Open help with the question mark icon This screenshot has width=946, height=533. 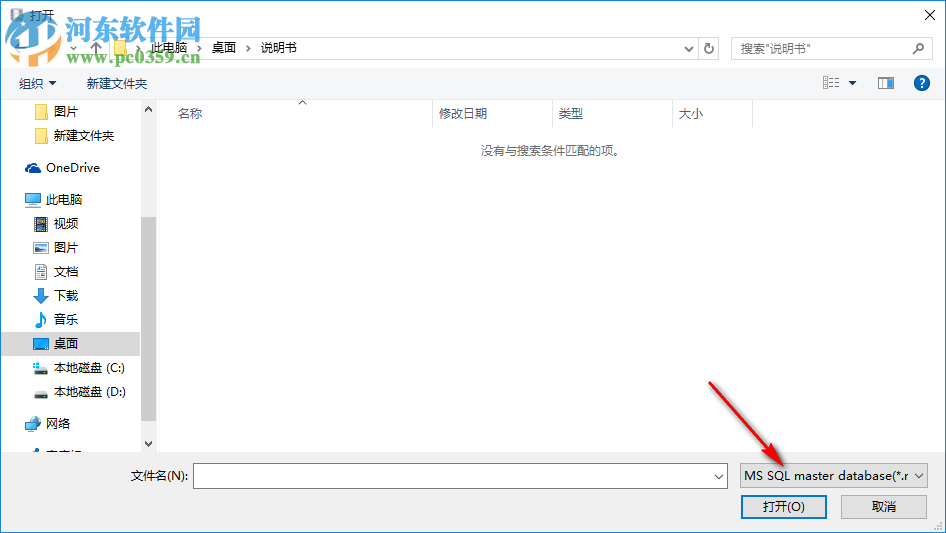(921, 83)
